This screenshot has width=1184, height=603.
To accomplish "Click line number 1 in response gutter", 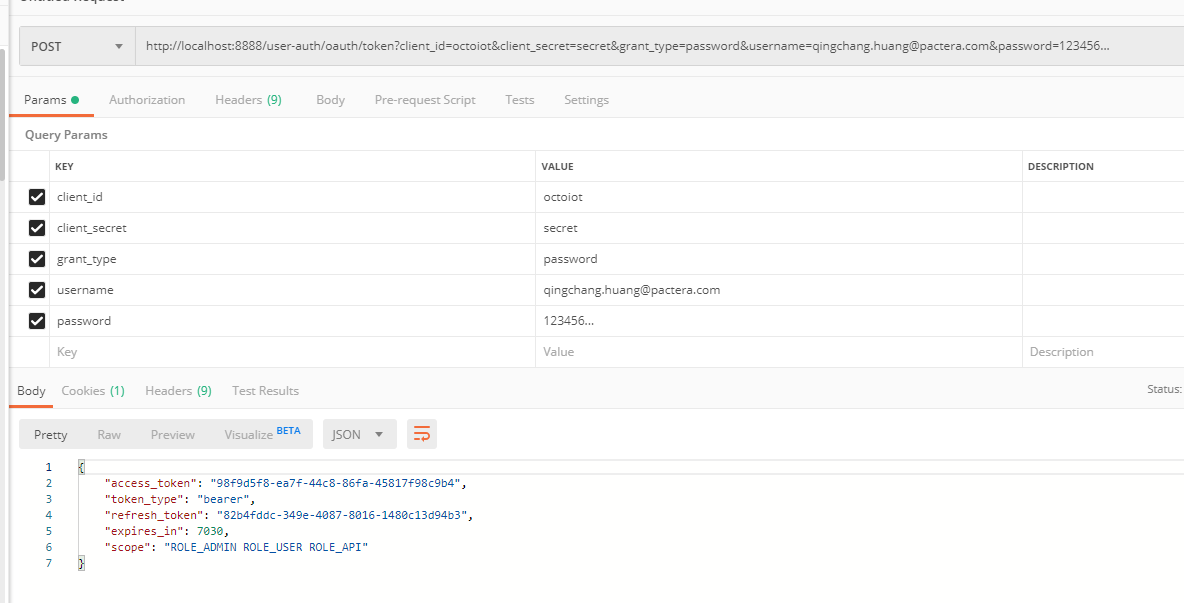I will [48, 468].
